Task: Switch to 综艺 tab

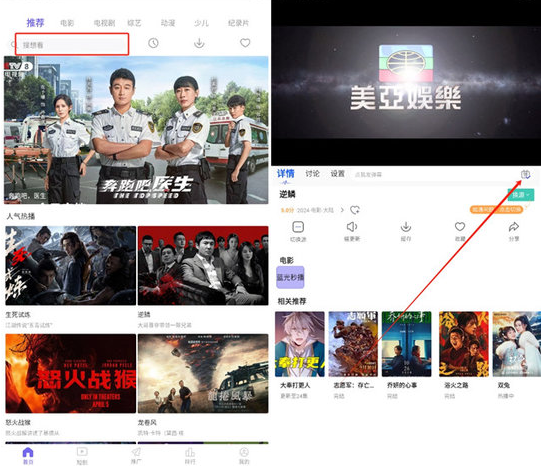Action: pos(134,23)
